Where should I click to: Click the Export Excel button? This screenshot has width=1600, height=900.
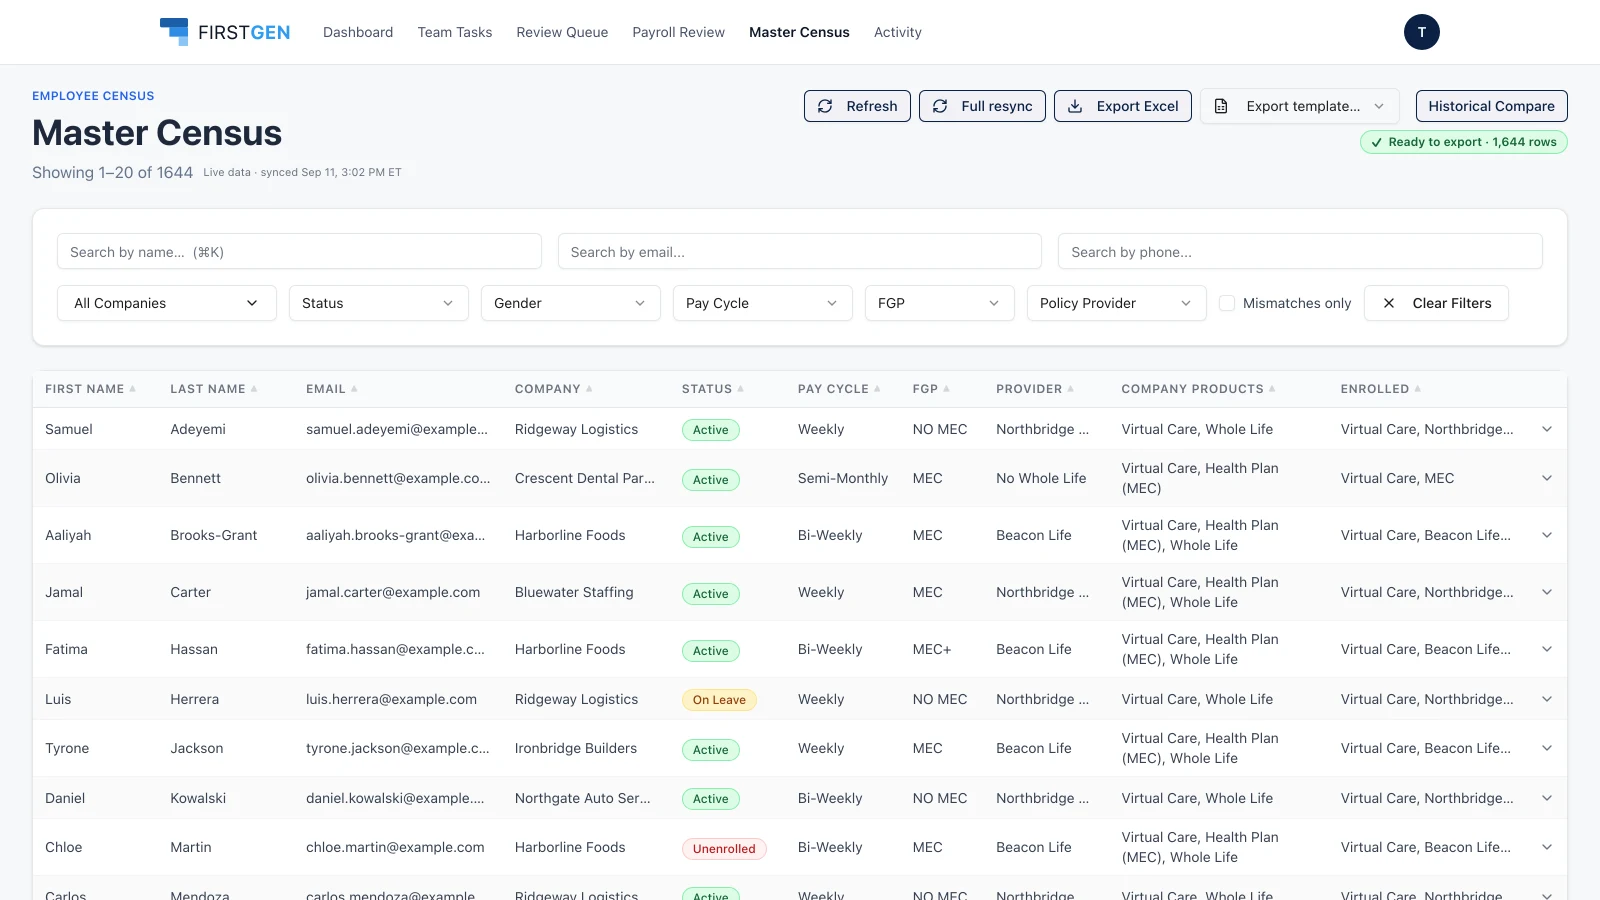pyautogui.click(x=1122, y=106)
